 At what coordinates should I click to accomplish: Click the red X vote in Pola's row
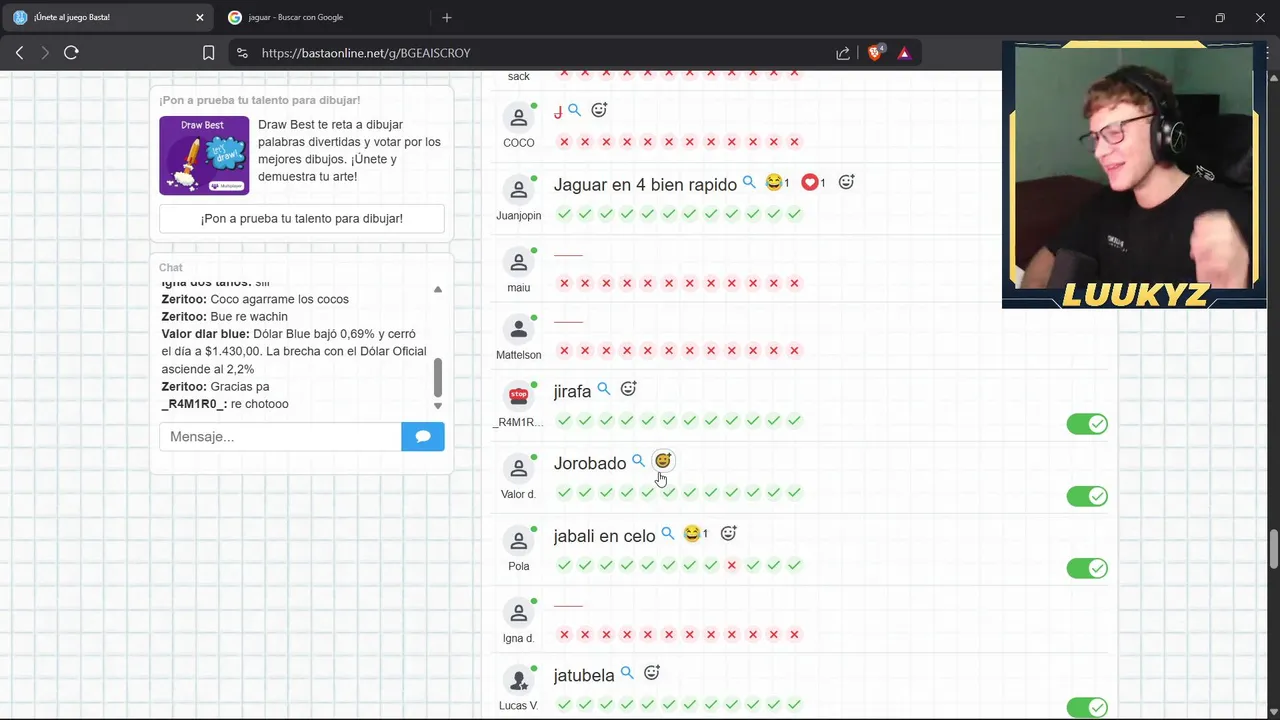(731, 565)
